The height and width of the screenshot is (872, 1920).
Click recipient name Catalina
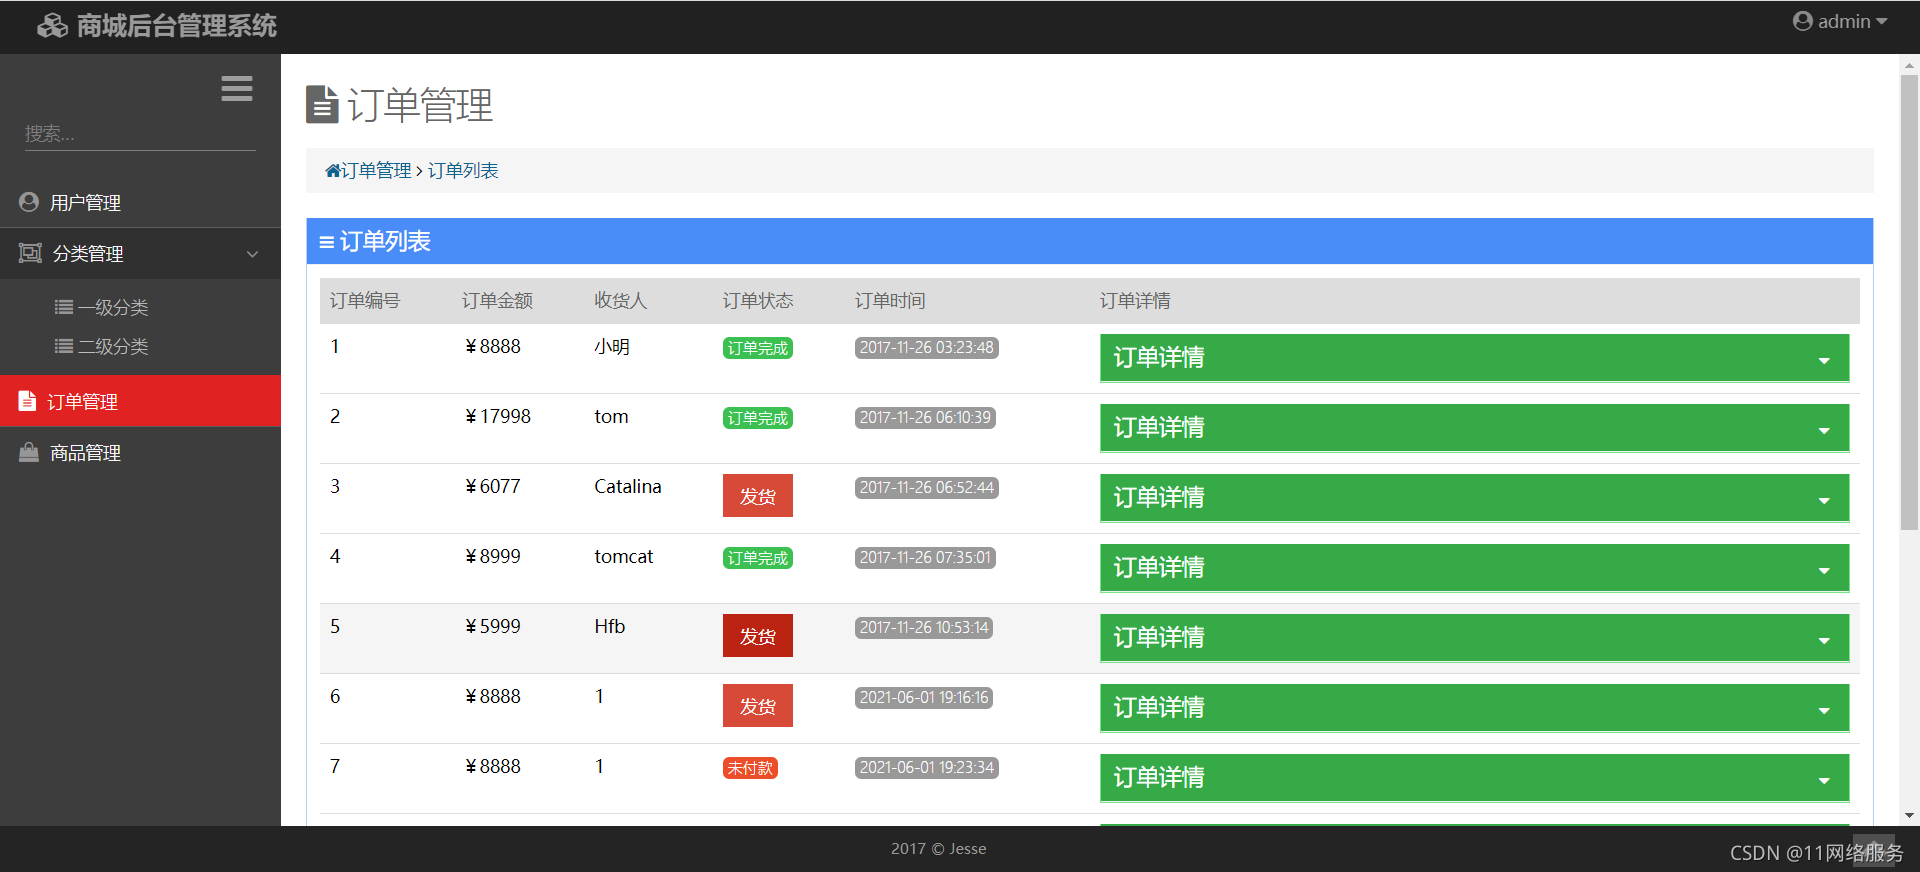point(628,487)
